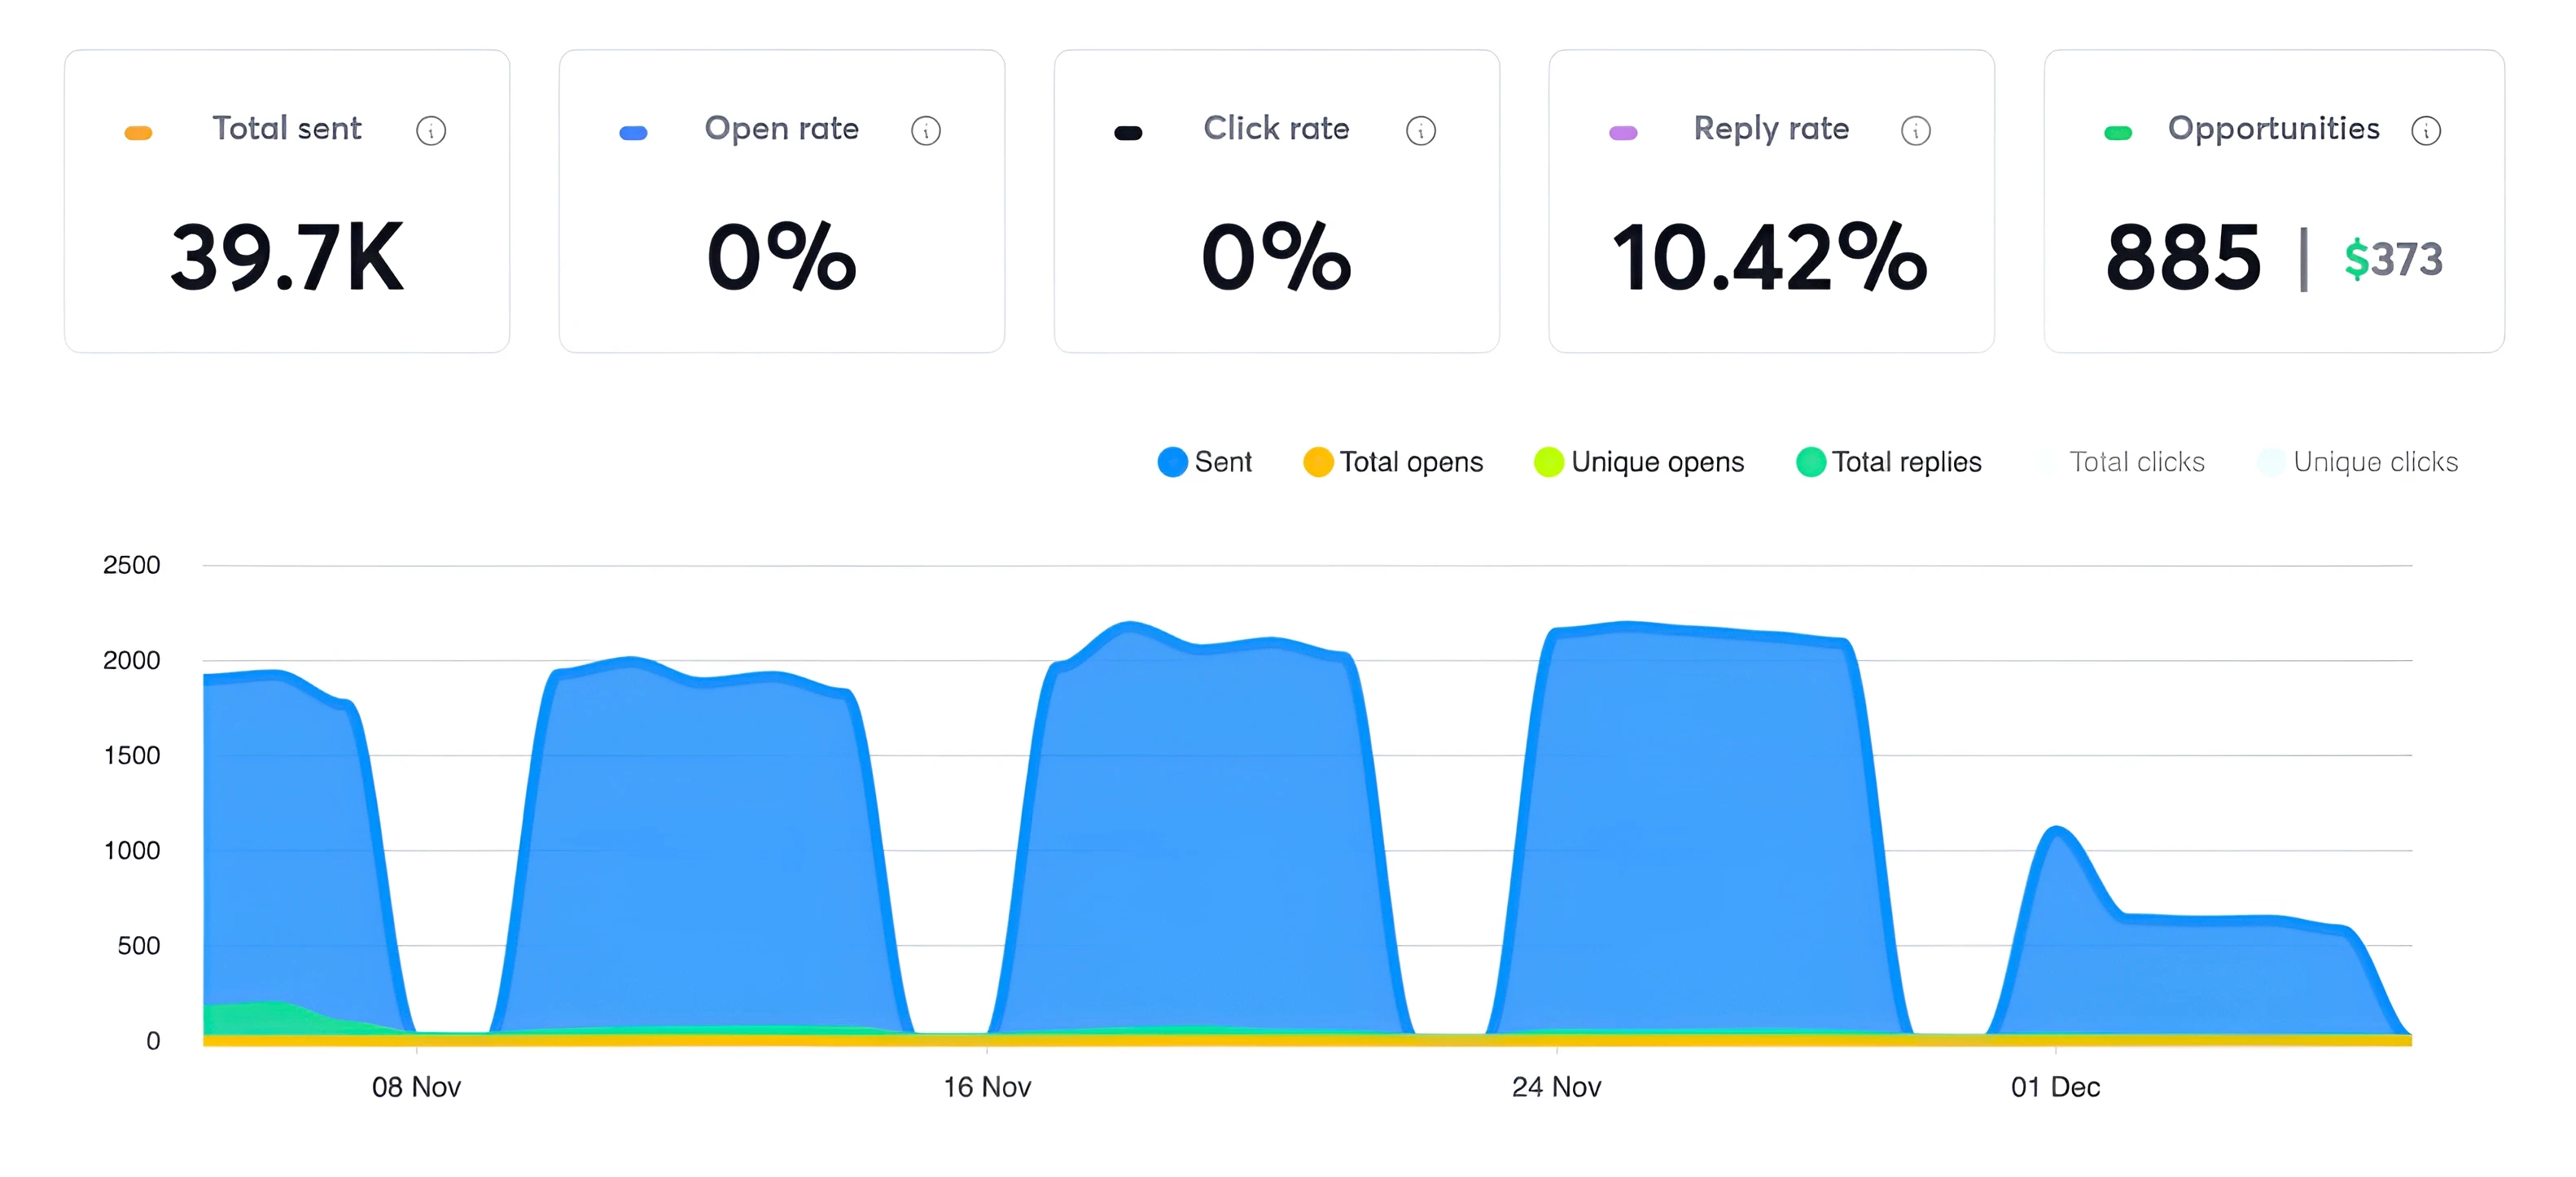Click info icon next to Total sent
Image resolution: width=2576 pixels, height=1177 pixels.
pyautogui.click(x=431, y=131)
